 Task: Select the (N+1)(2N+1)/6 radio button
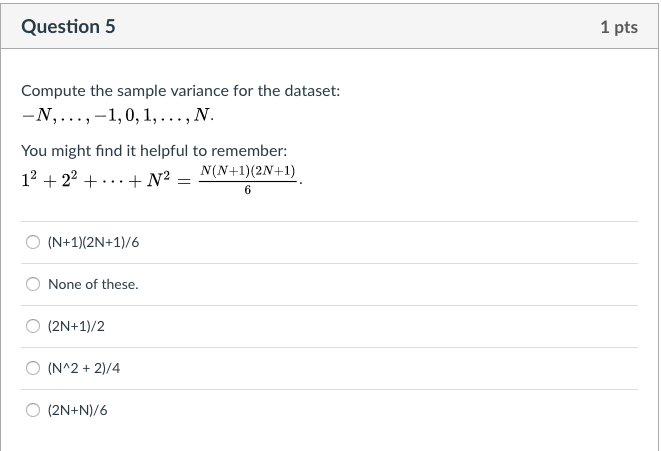point(33,242)
